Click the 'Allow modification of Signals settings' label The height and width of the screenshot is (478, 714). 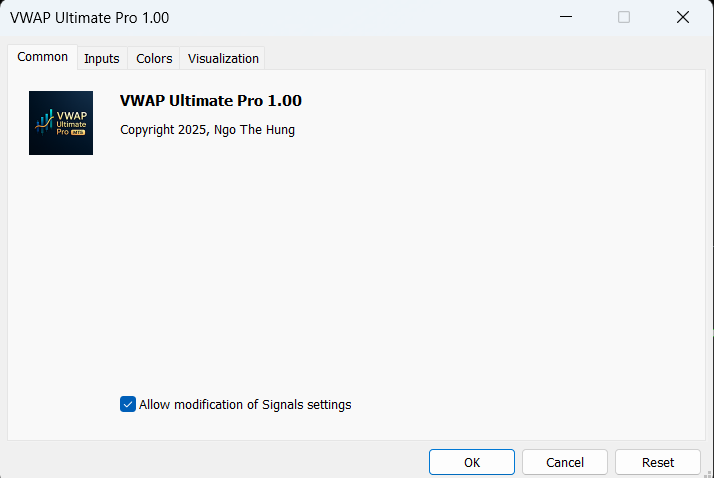coord(245,405)
